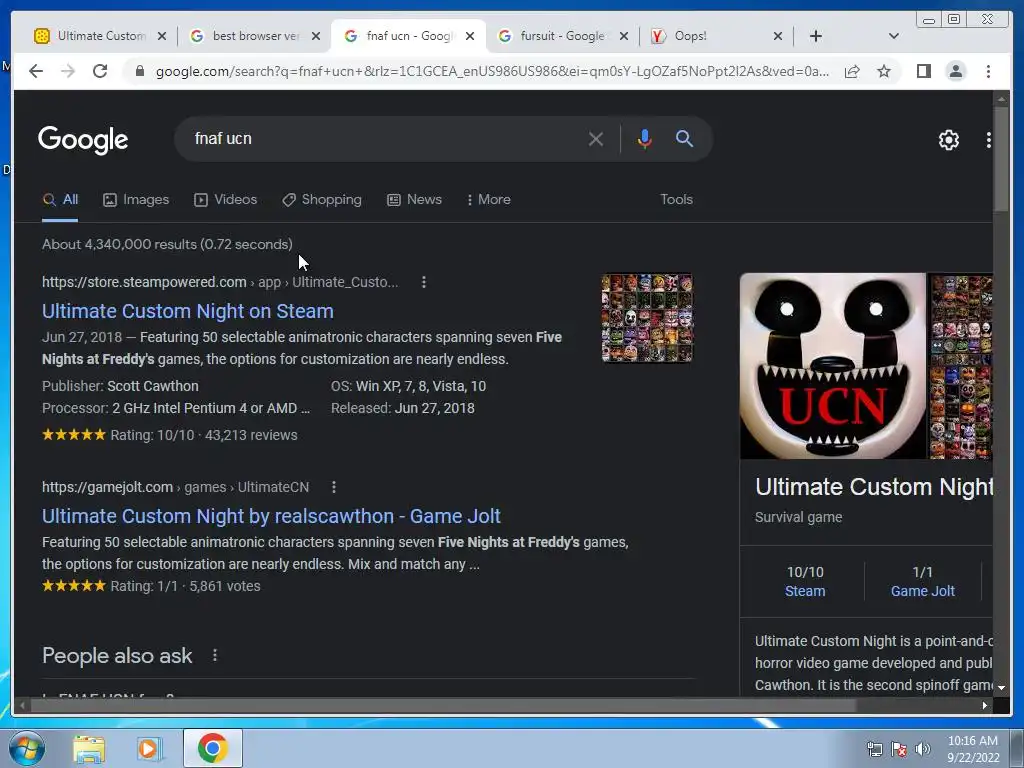Clear the search box with the X icon
The height and width of the screenshot is (768, 1024).
point(595,138)
